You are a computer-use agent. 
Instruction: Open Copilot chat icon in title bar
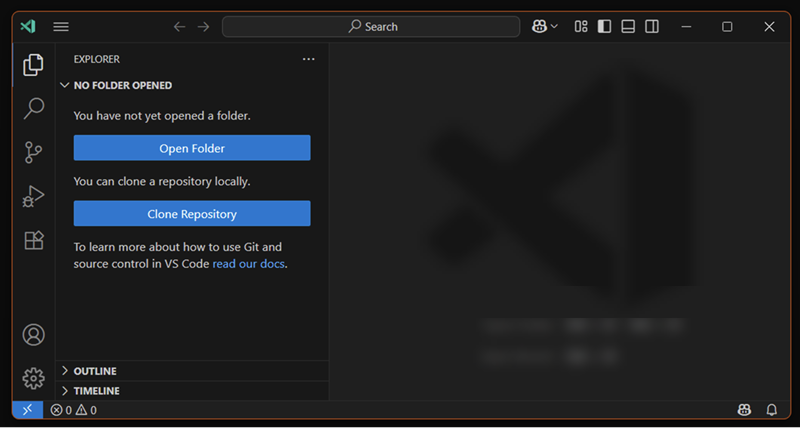point(539,27)
